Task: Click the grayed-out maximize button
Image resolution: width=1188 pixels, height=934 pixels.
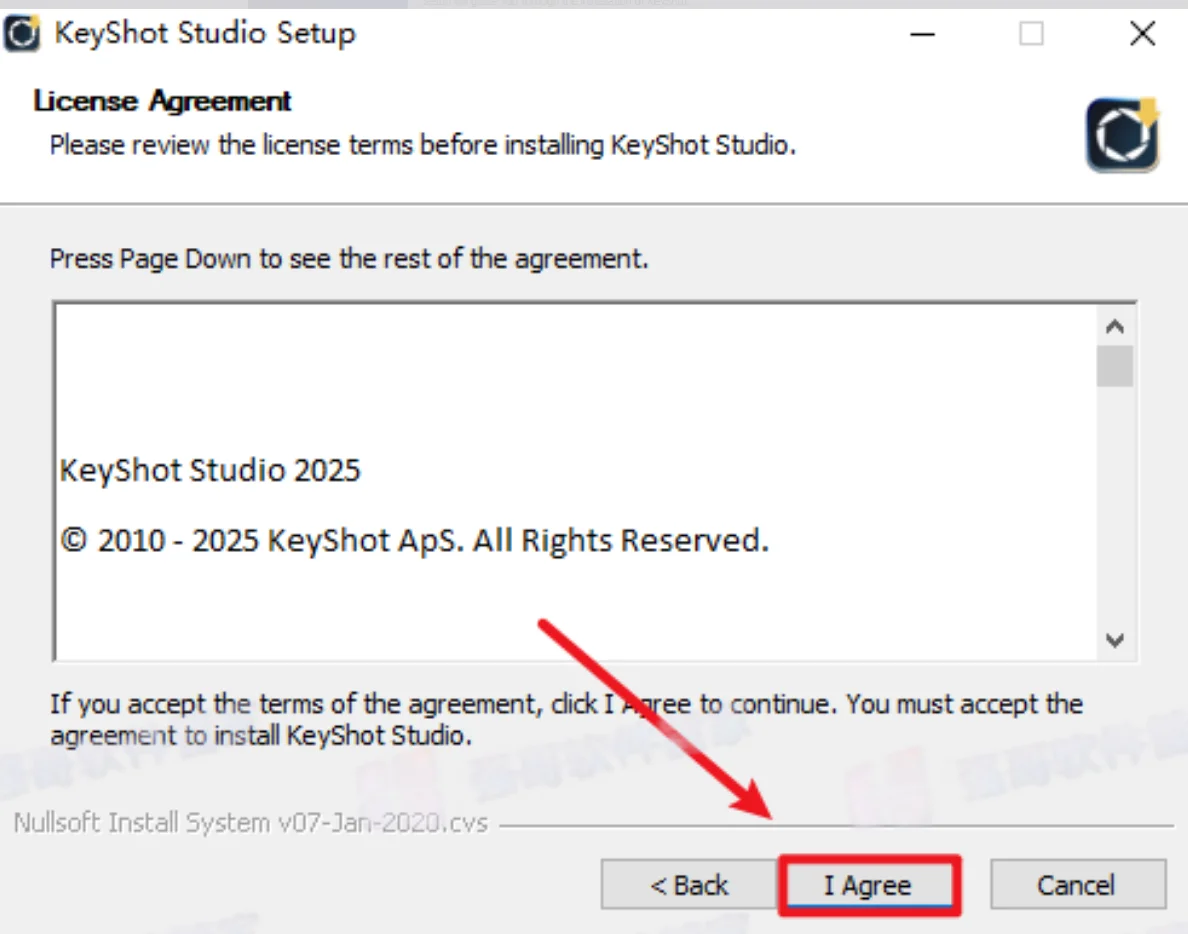Action: click(1031, 34)
